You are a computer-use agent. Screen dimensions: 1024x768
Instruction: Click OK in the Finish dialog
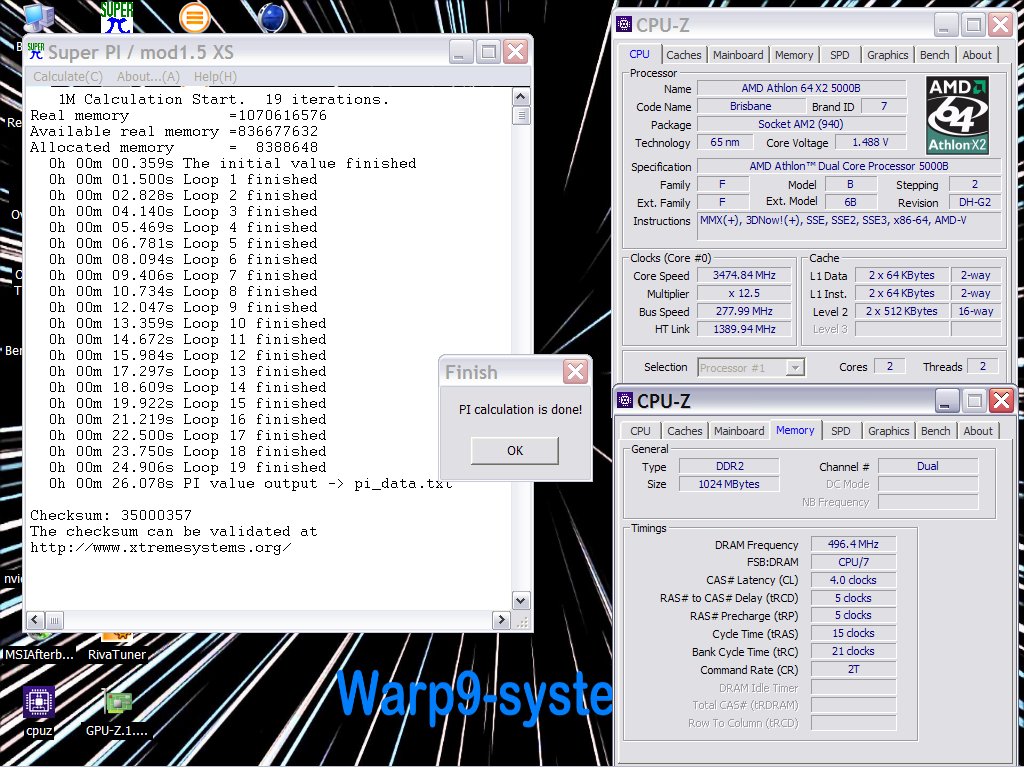coord(515,451)
